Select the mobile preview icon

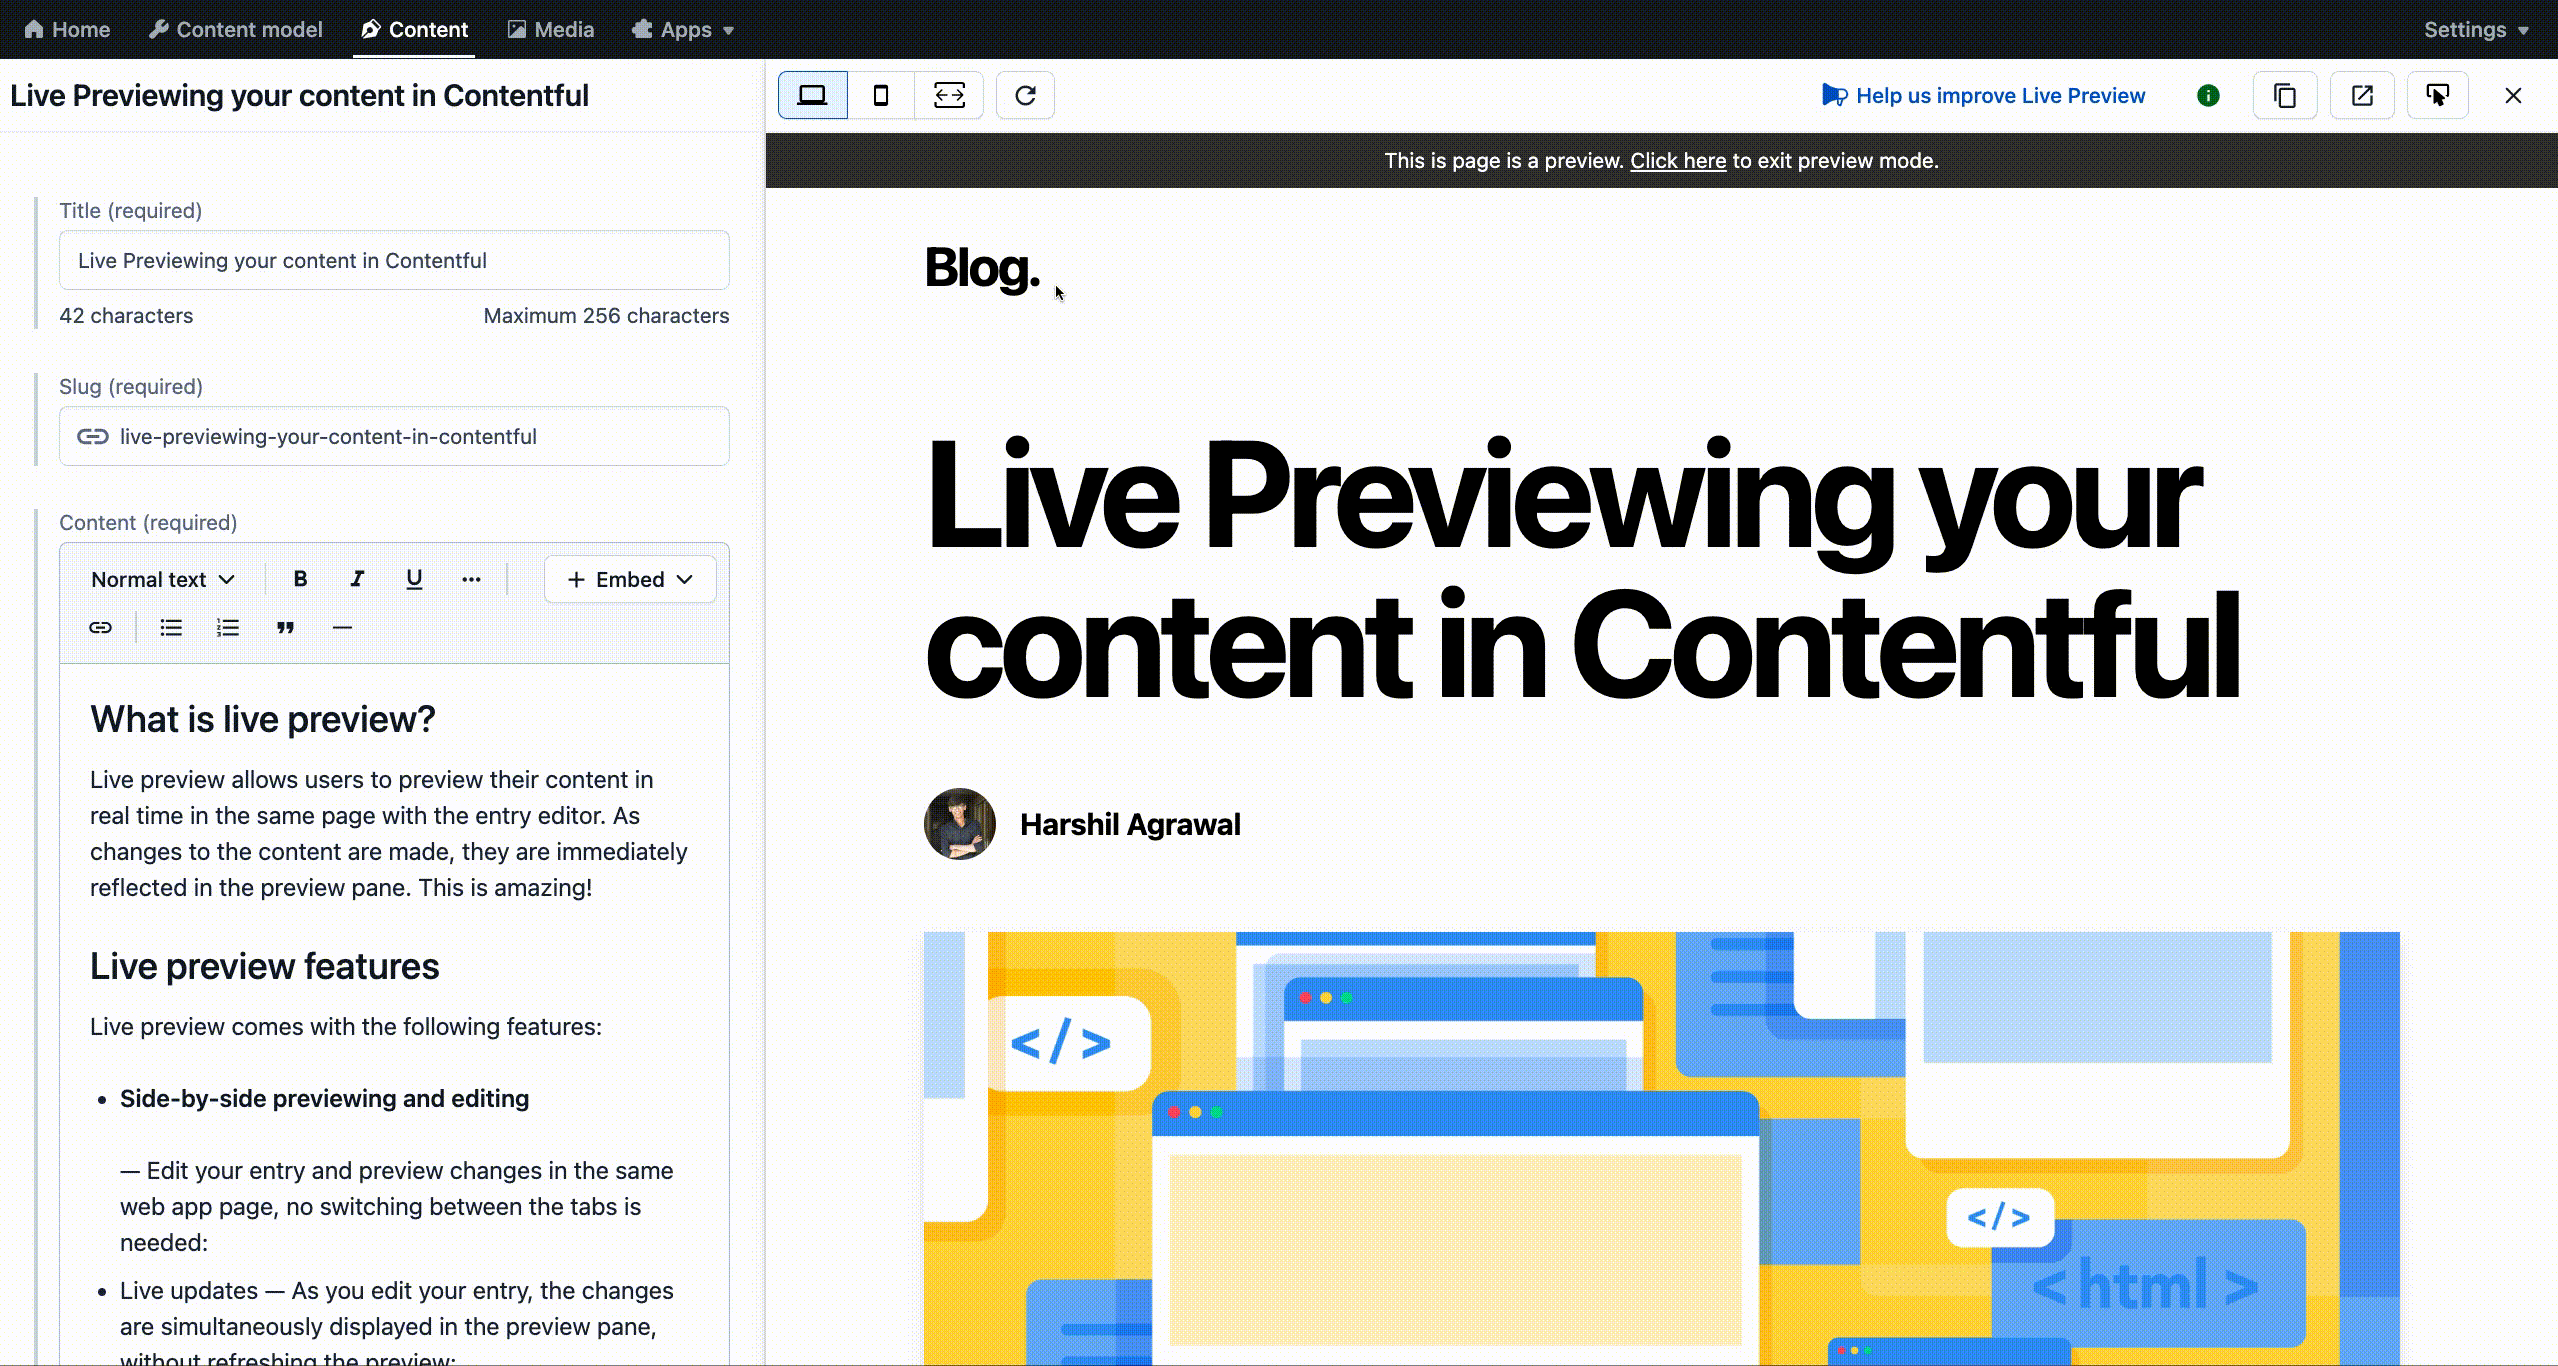878,95
